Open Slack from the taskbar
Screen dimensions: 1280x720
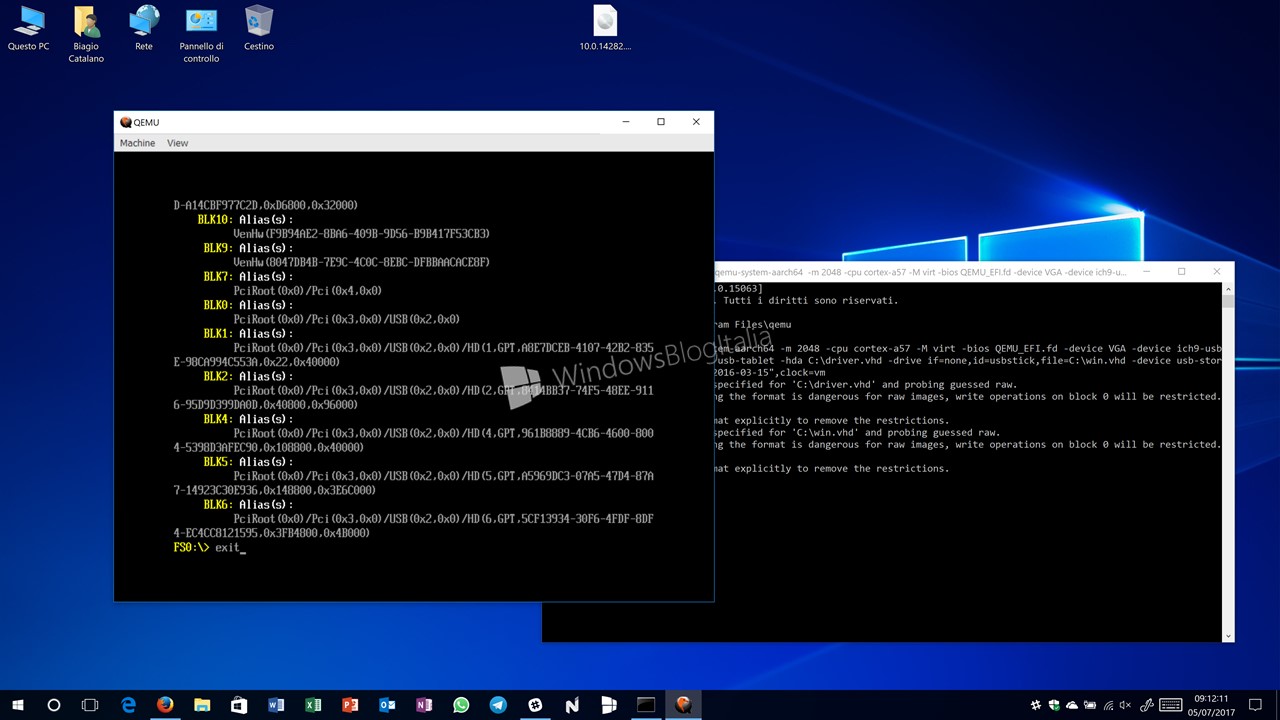tap(535, 705)
